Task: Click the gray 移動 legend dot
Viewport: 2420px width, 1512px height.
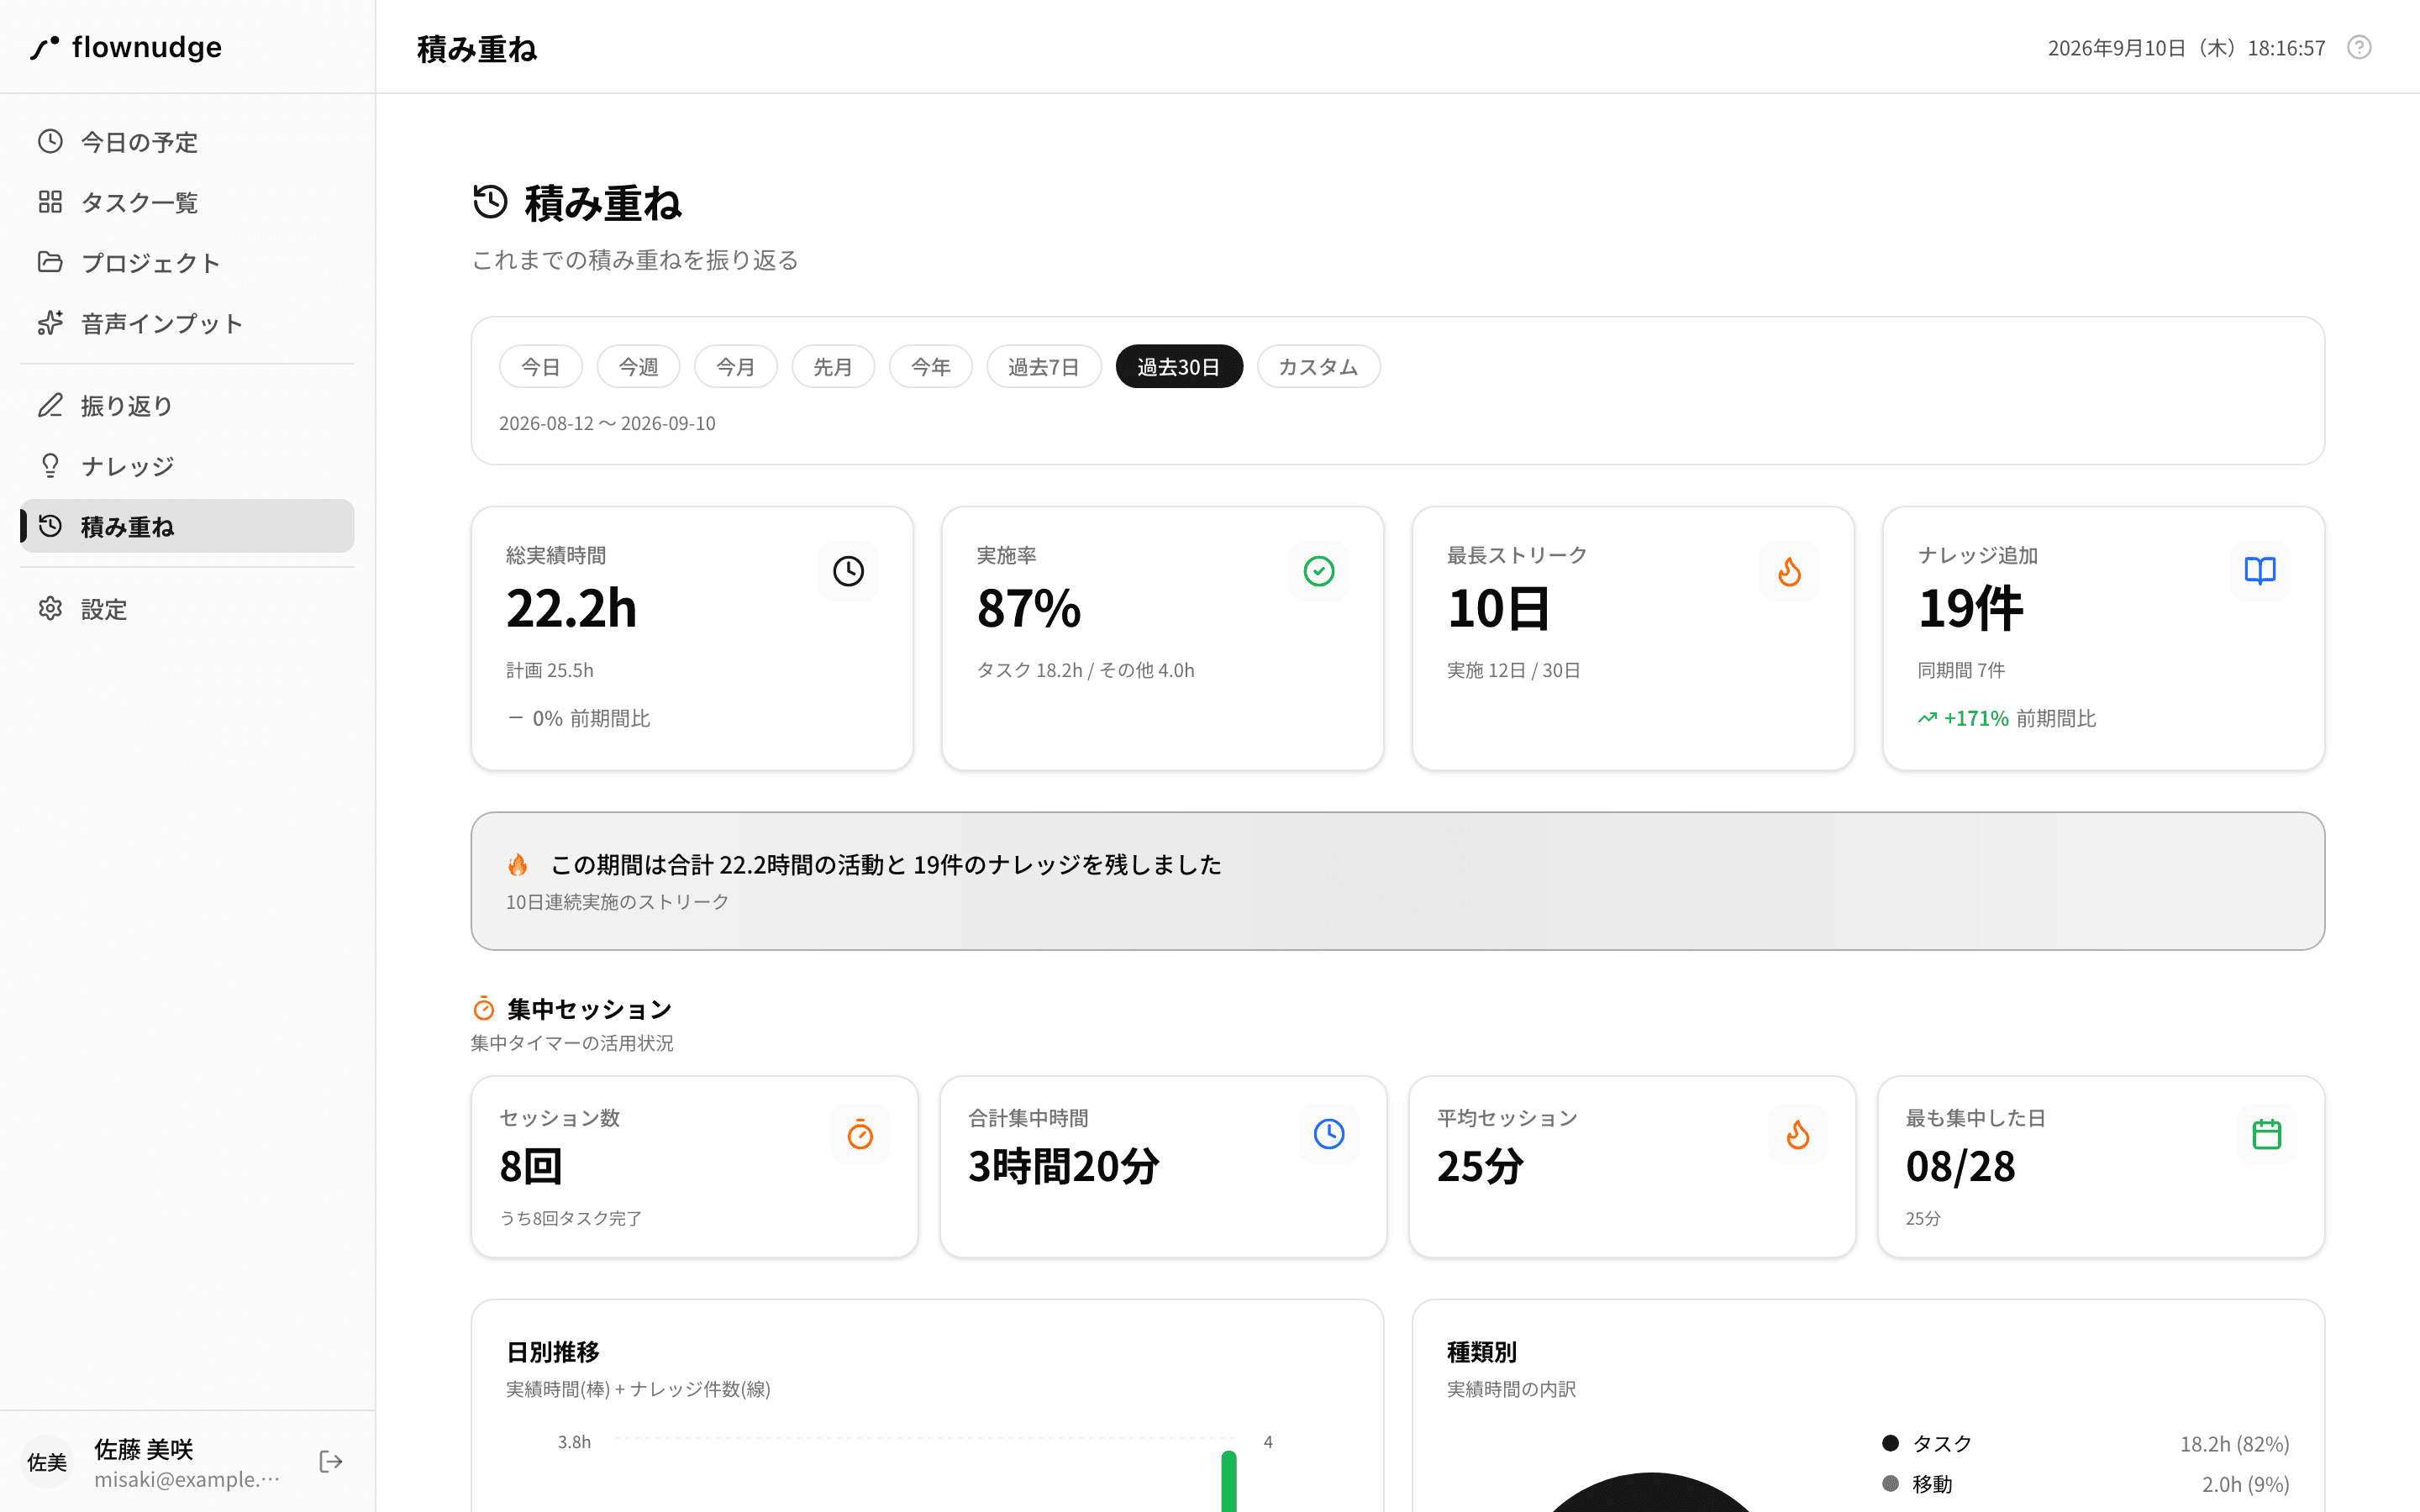Action: pos(1890,1483)
